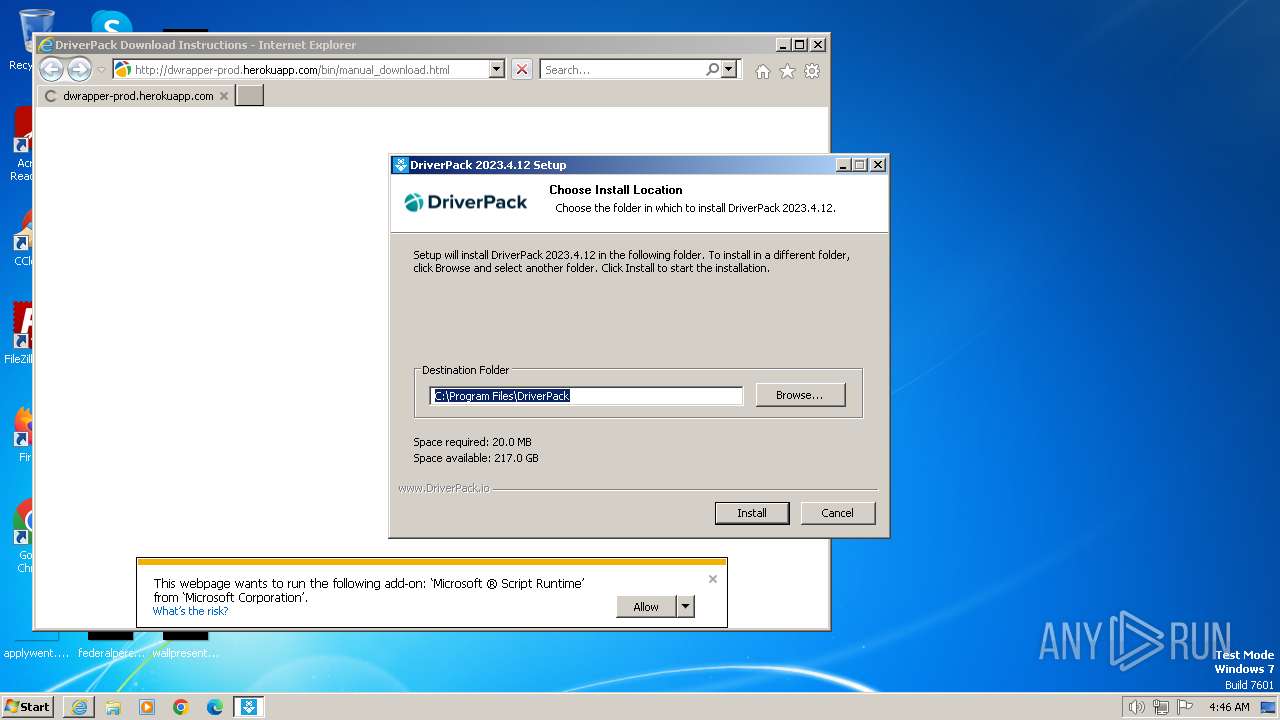
Task: Close the Internet Explorer window
Action: click(818, 45)
